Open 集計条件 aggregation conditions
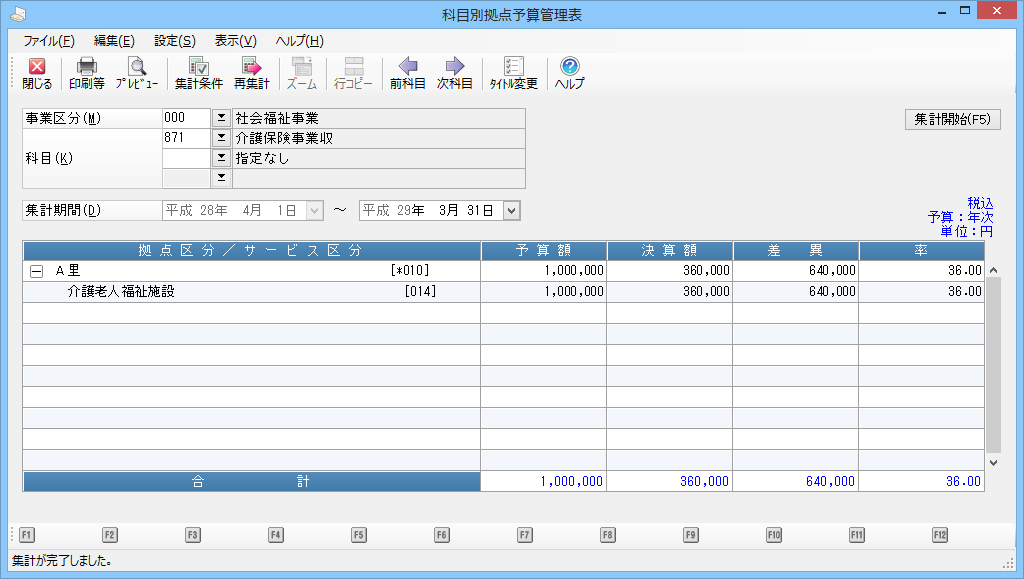1024x579 pixels. [x=198, y=73]
